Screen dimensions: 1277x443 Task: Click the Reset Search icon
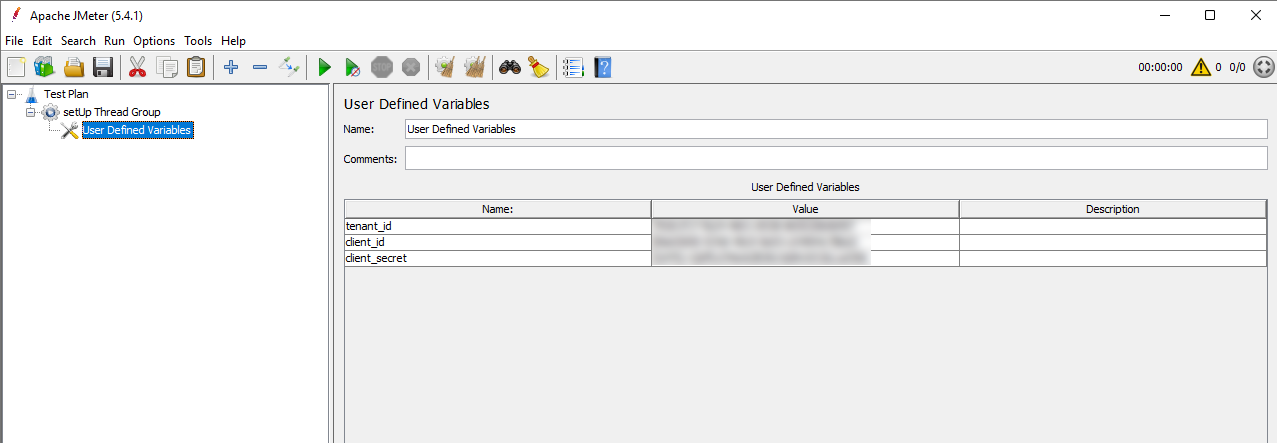[x=538, y=67]
